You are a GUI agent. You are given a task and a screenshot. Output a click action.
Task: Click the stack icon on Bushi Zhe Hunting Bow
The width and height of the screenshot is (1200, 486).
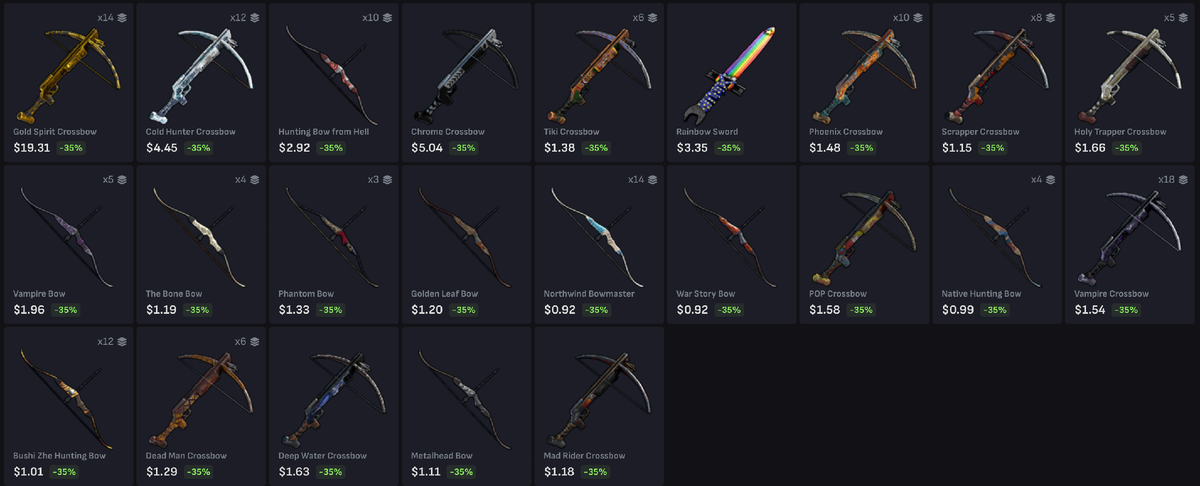(x=121, y=342)
